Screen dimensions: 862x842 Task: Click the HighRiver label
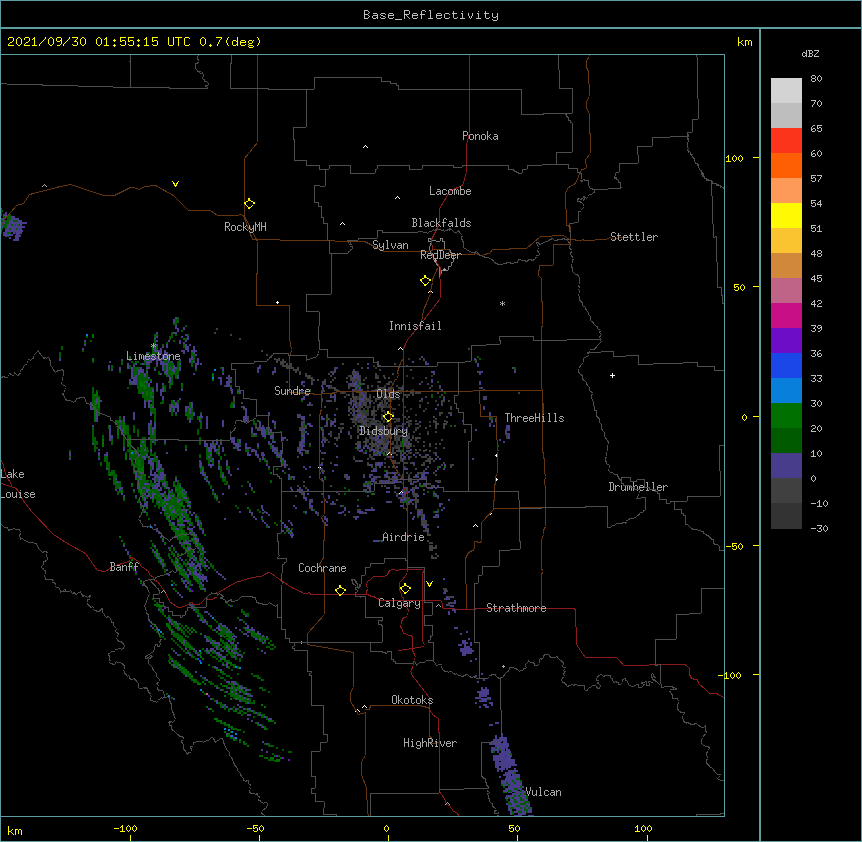click(x=430, y=743)
